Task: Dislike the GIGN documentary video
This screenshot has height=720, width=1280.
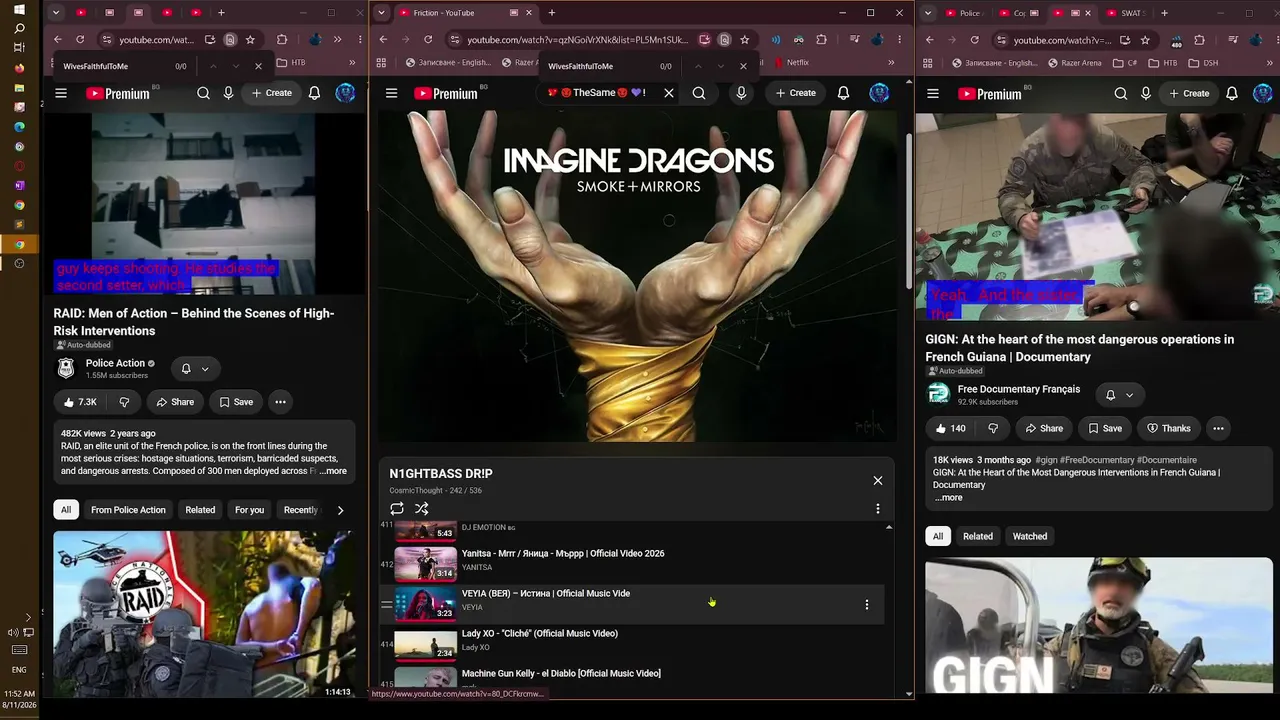Action: pos(993,428)
